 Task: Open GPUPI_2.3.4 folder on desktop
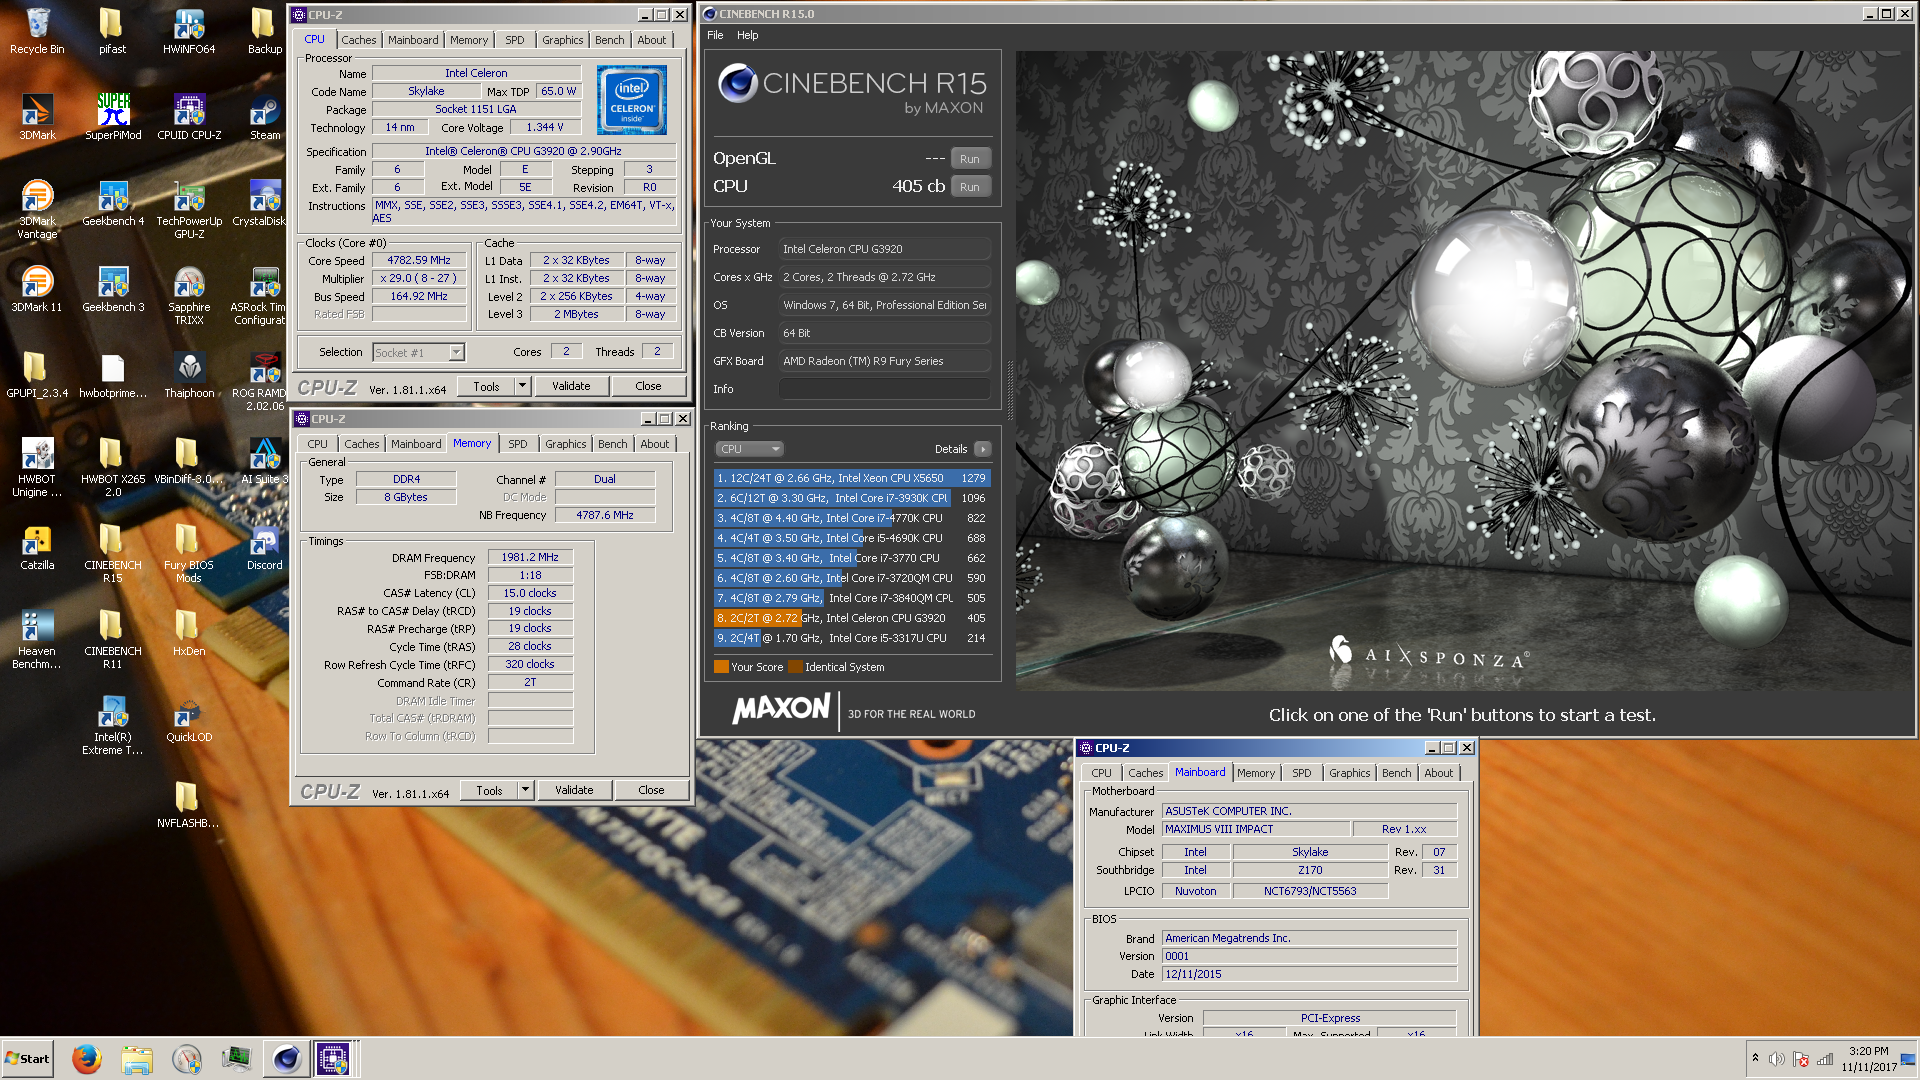(37, 375)
